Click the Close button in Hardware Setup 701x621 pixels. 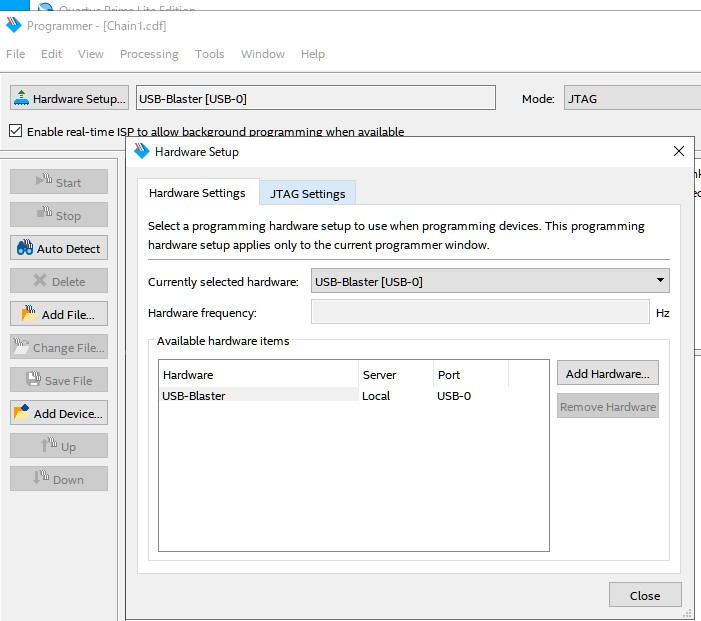pos(645,595)
